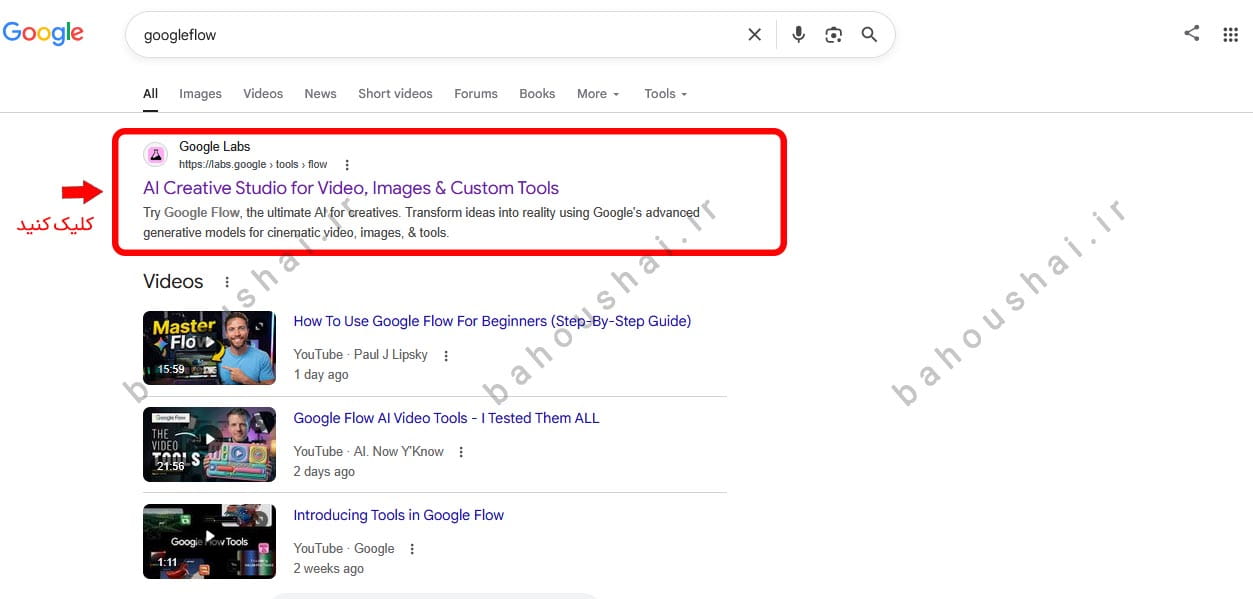Click the '2 days ago' timestamp
Image resolution: width=1253 pixels, height=599 pixels.
tap(324, 472)
